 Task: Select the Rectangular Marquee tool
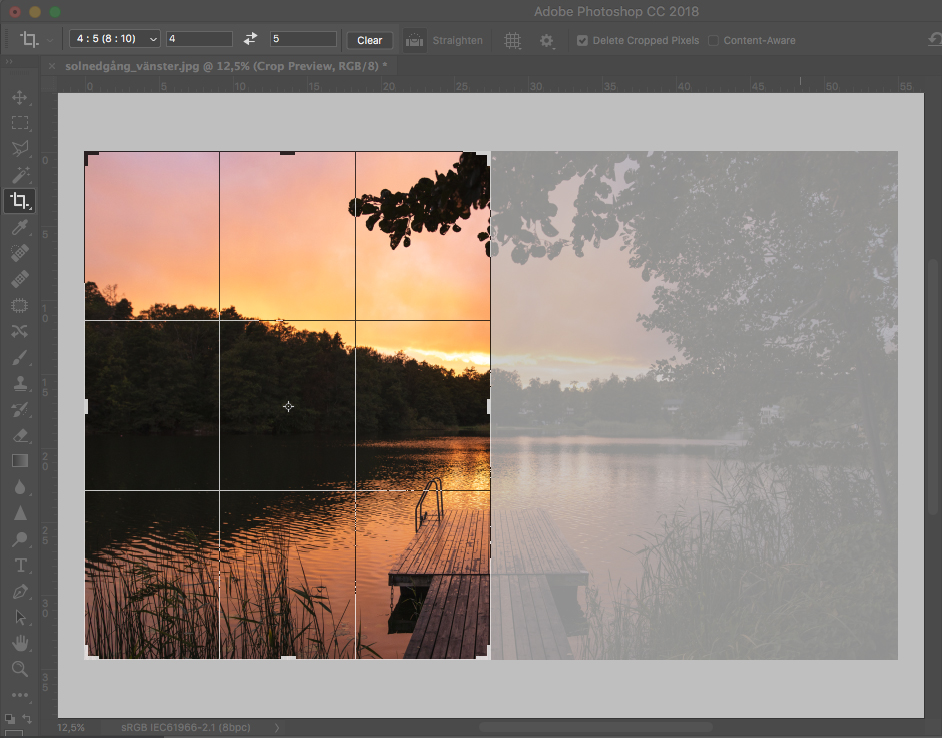tap(19, 123)
